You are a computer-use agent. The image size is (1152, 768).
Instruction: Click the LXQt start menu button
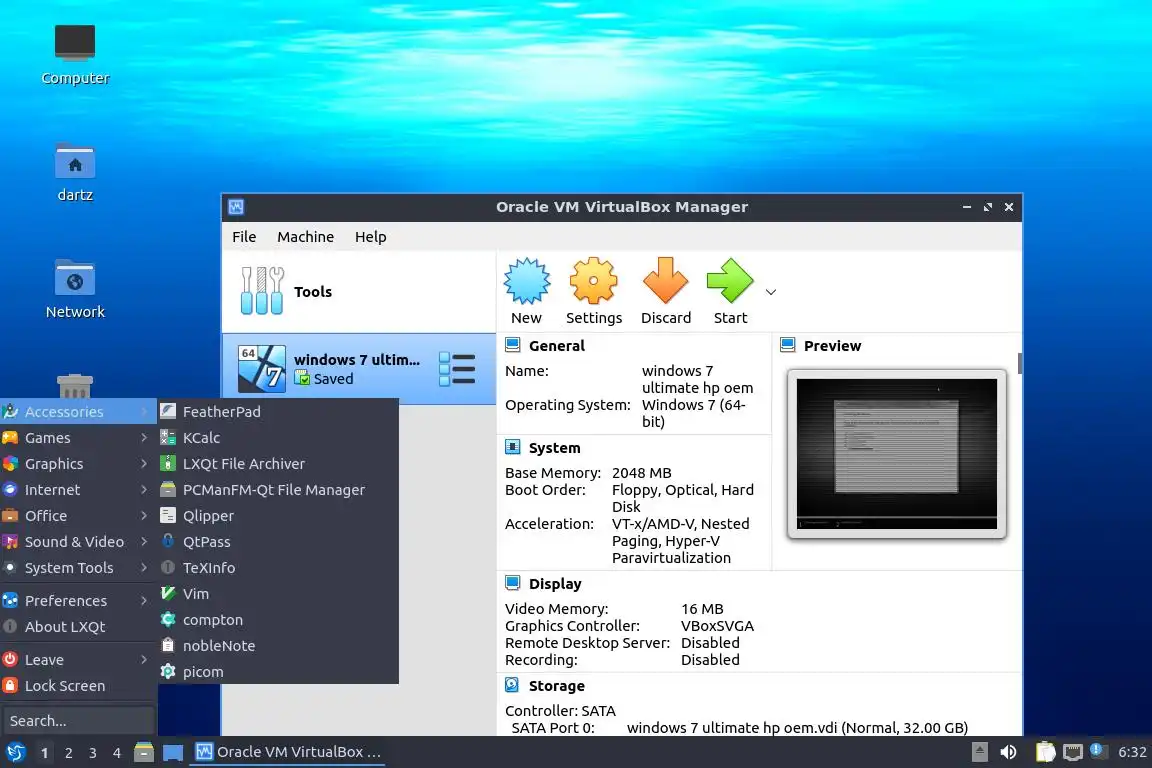point(15,752)
